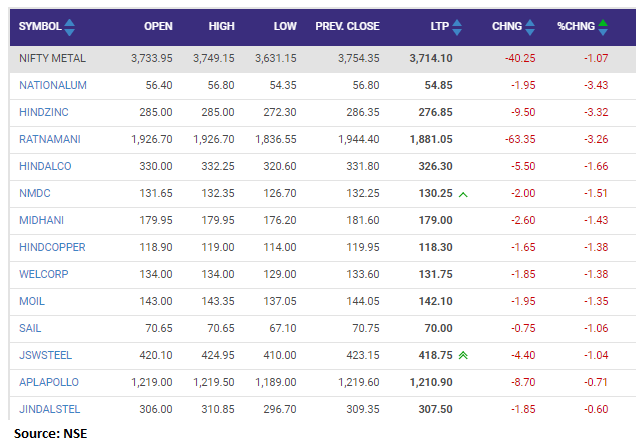636x446 pixels.
Task: Open the HINDALCO stock link
Action: point(45,166)
